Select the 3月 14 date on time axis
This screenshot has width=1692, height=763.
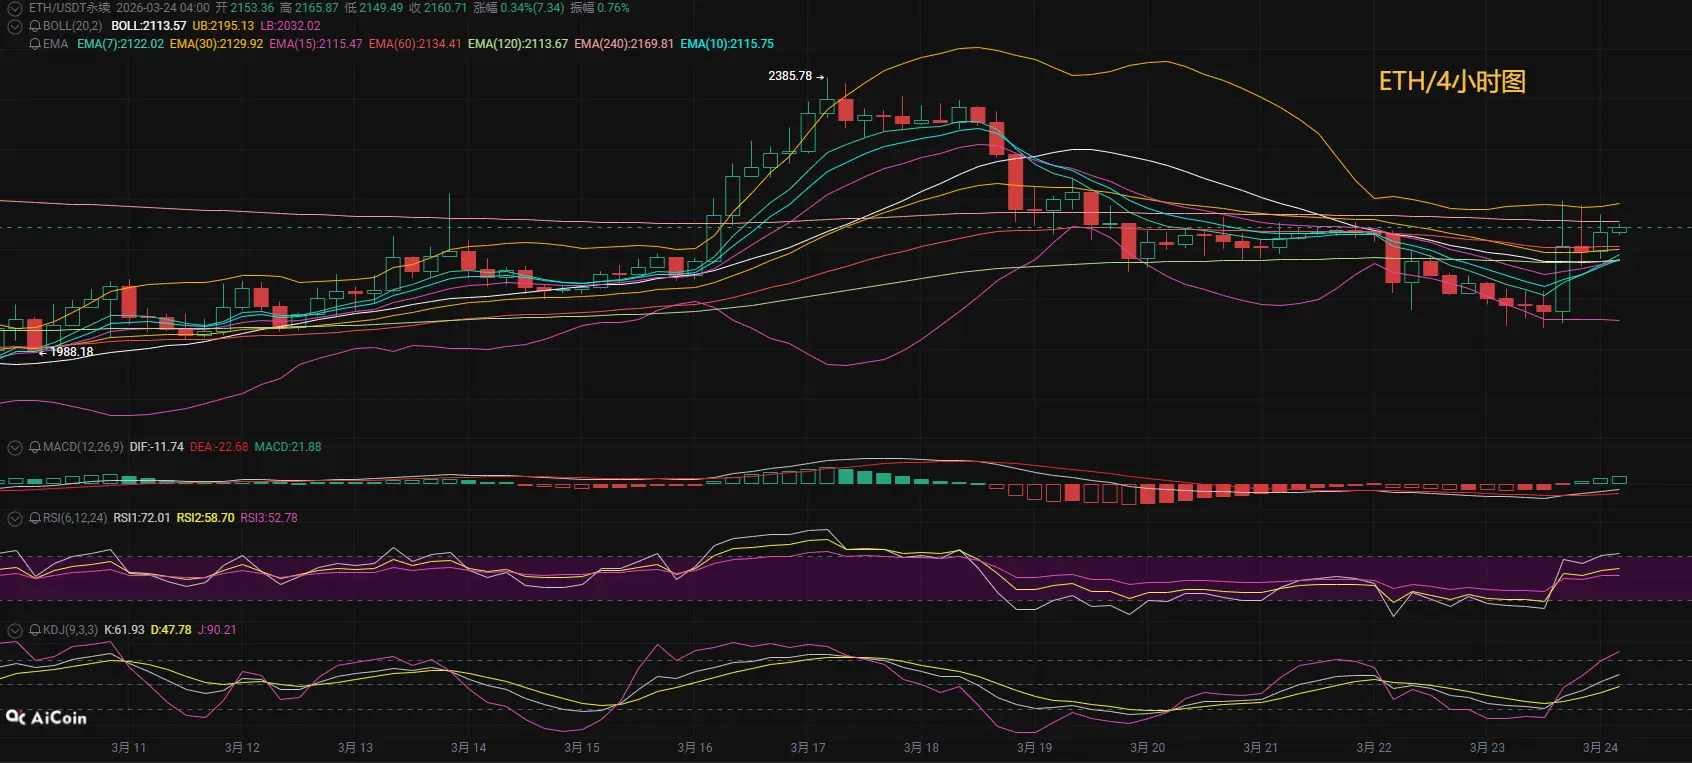[469, 748]
